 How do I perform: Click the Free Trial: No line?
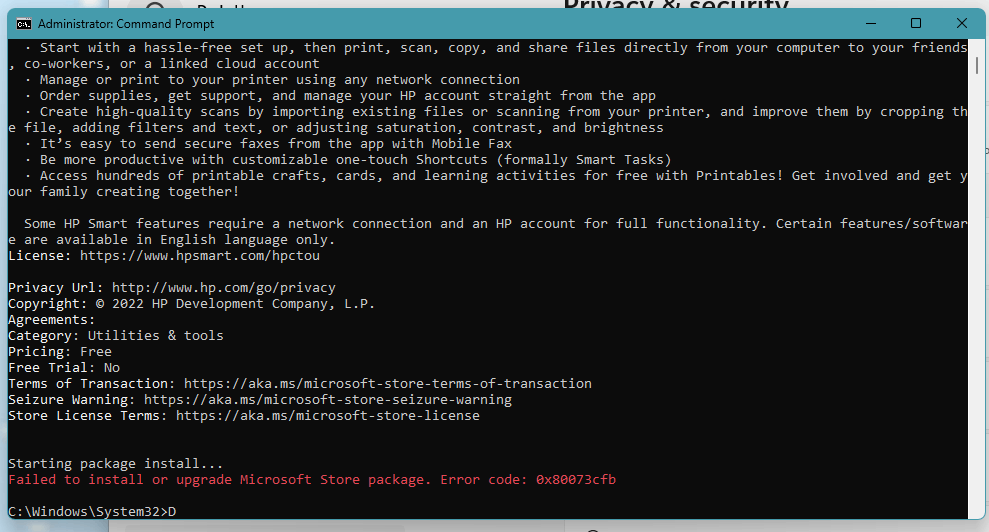tap(64, 368)
